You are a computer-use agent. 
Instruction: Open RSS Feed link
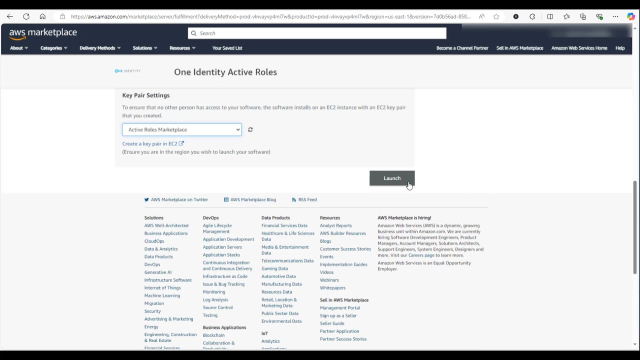(x=307, y=200)
